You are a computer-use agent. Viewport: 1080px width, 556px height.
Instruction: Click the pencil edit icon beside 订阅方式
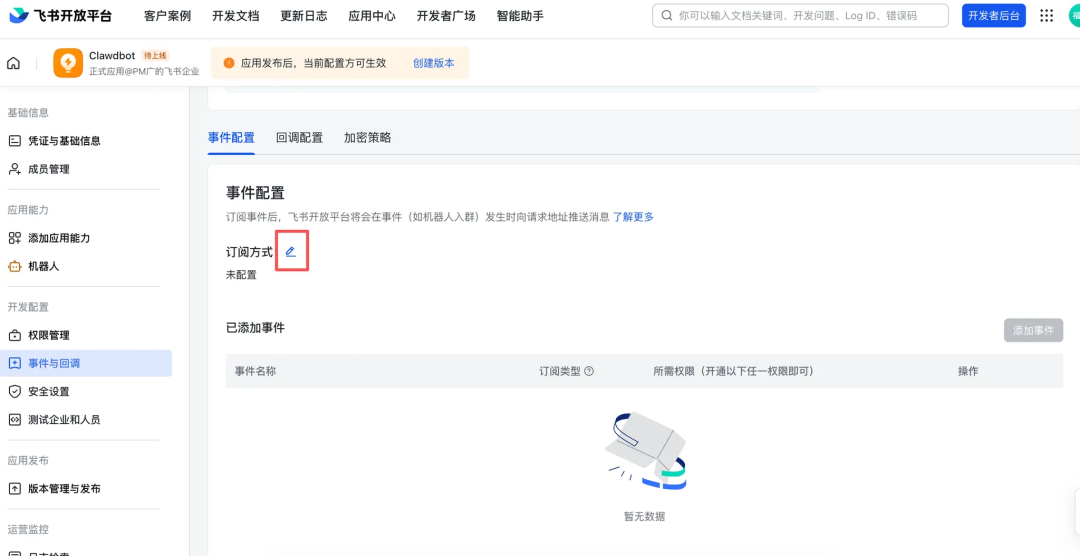click(x=291, y=252)
